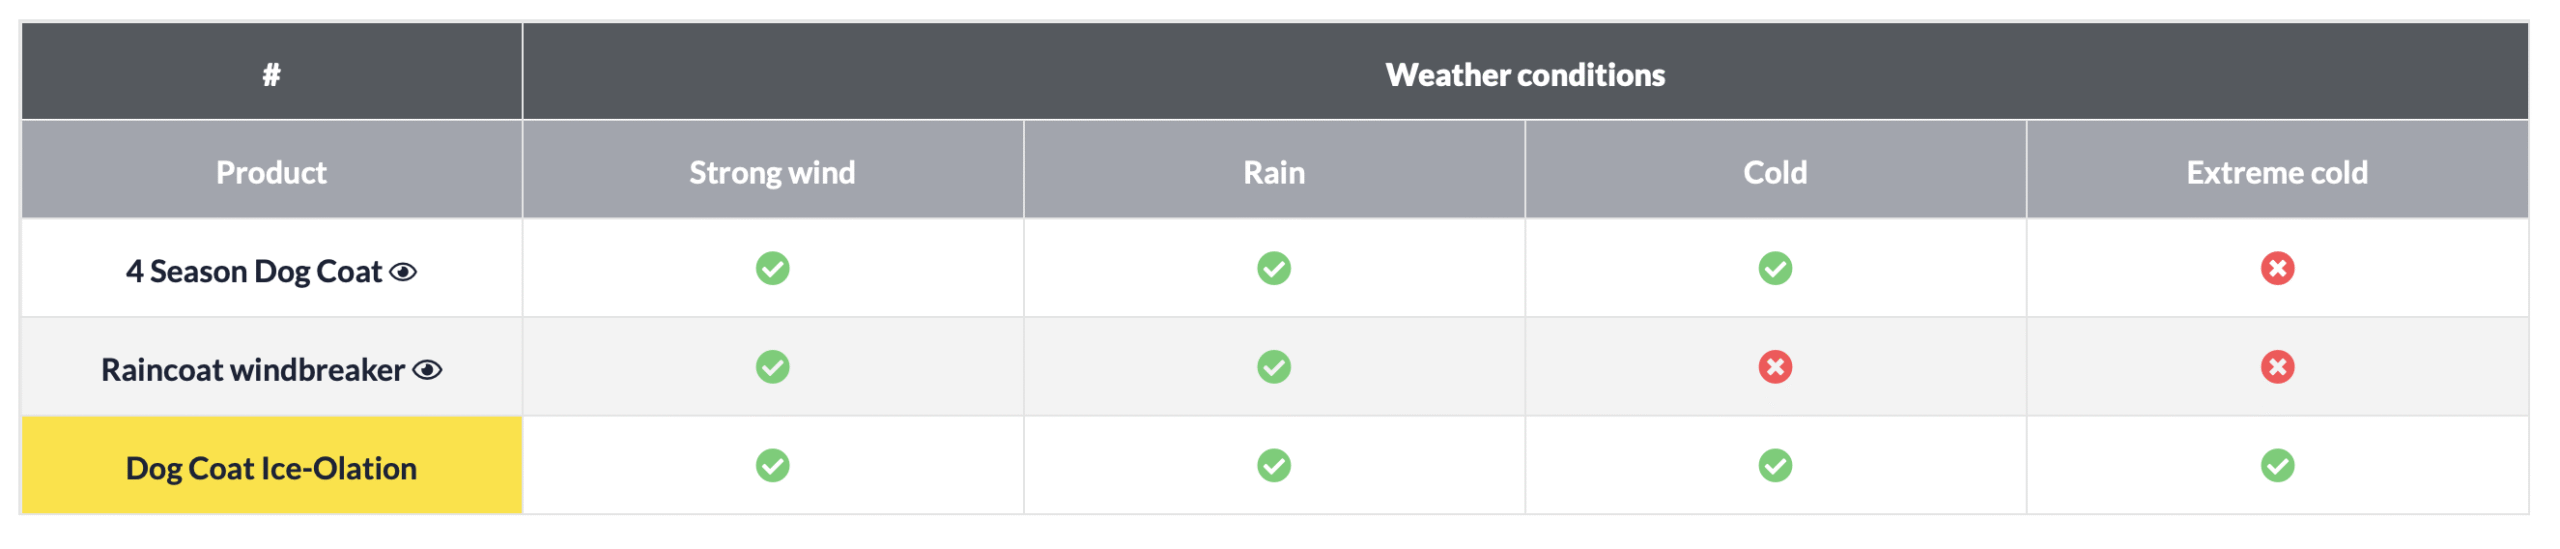Viewport: 2560px width, 549px height.
Task: Click the Strong wind column header
Action: tap(772, 173)
